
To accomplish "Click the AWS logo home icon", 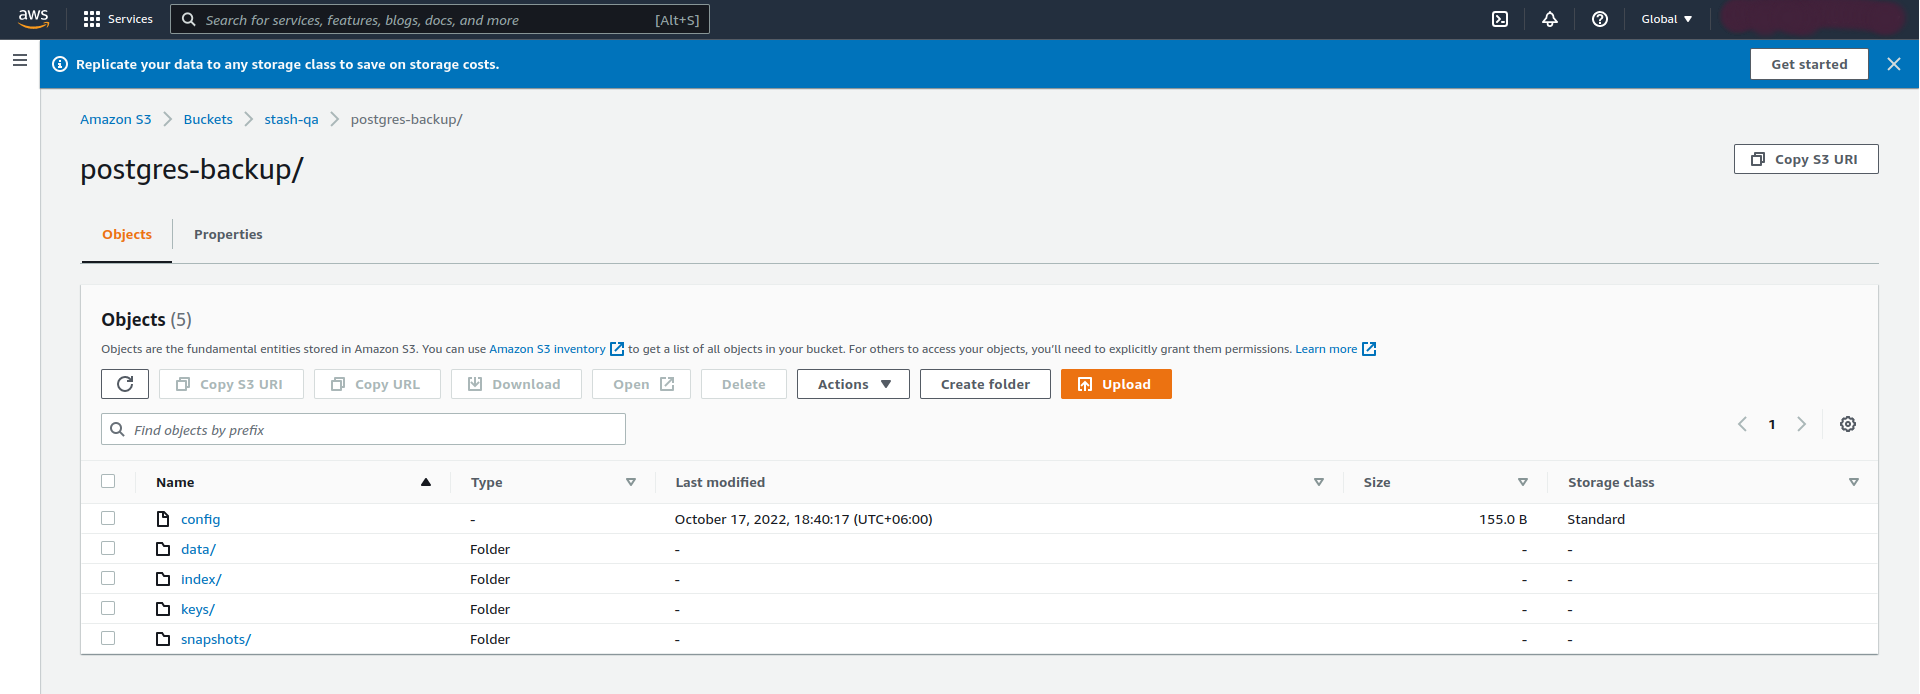I will 33,18.
